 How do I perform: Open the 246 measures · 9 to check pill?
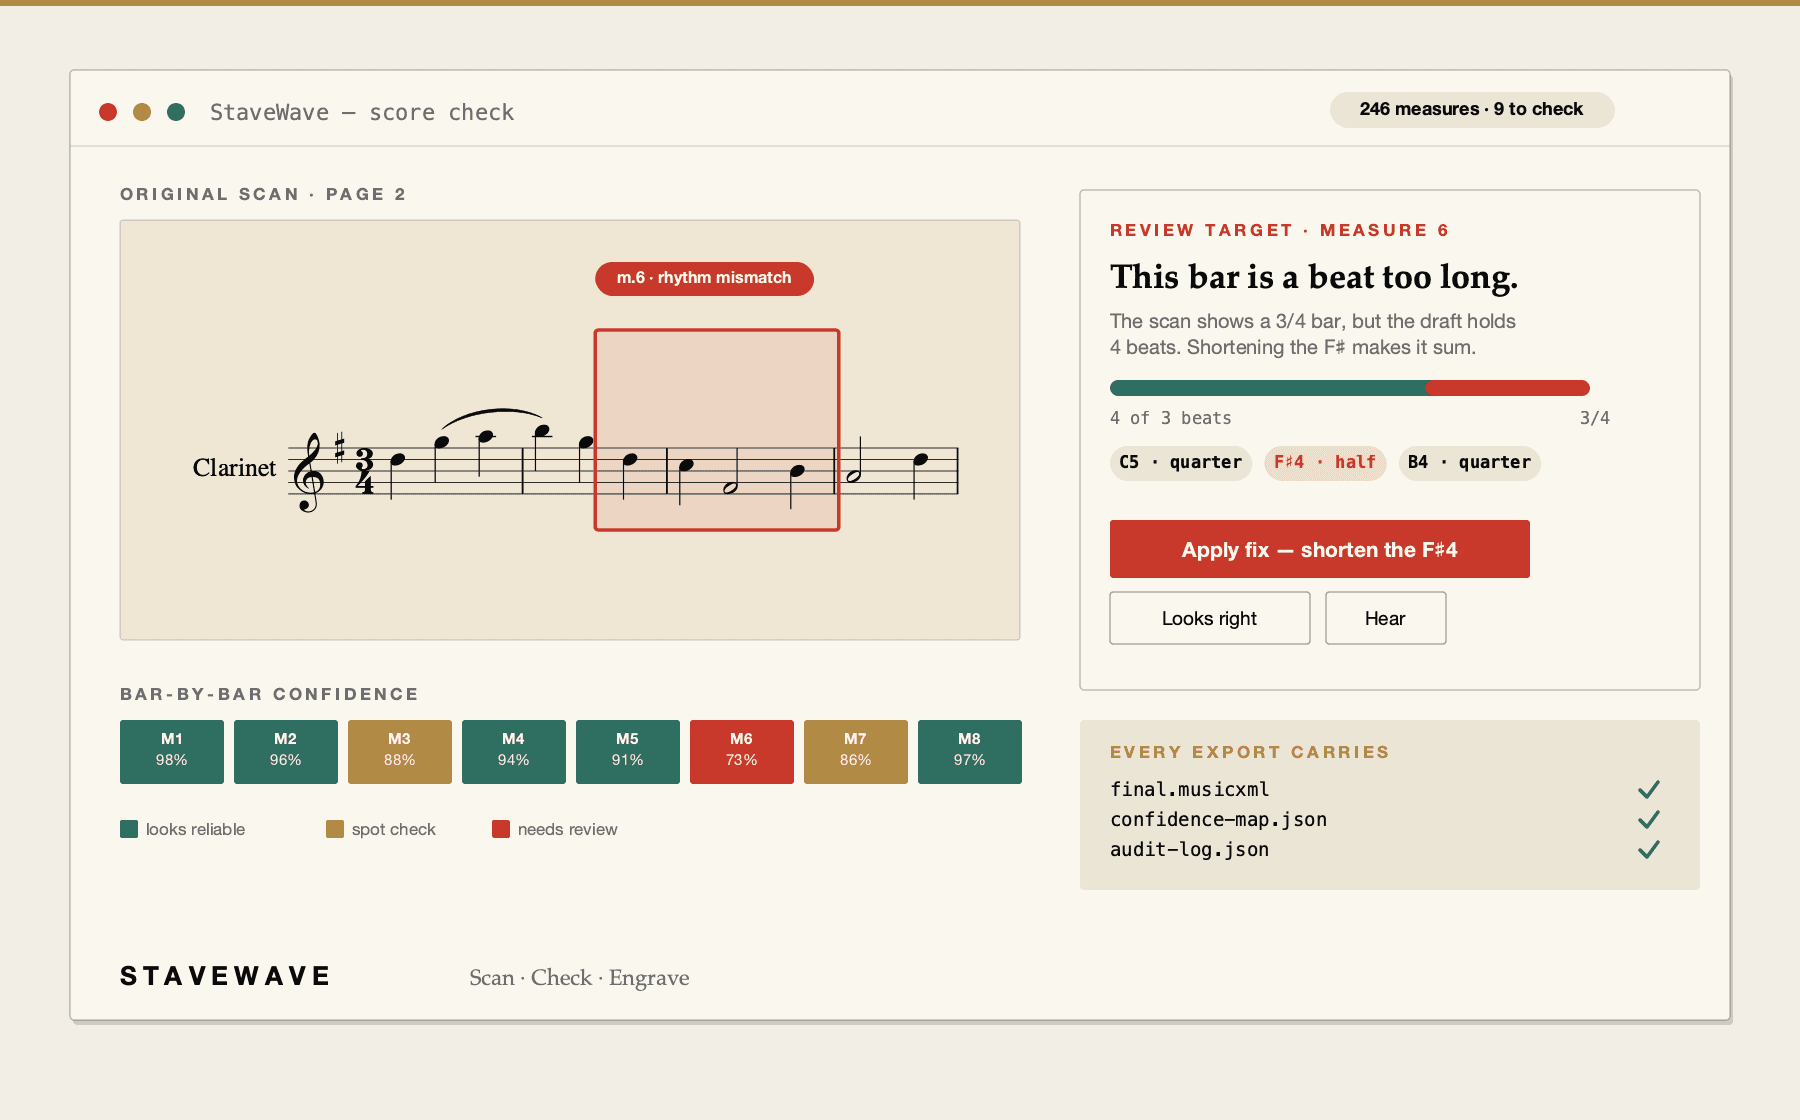tap(1472, 109)
